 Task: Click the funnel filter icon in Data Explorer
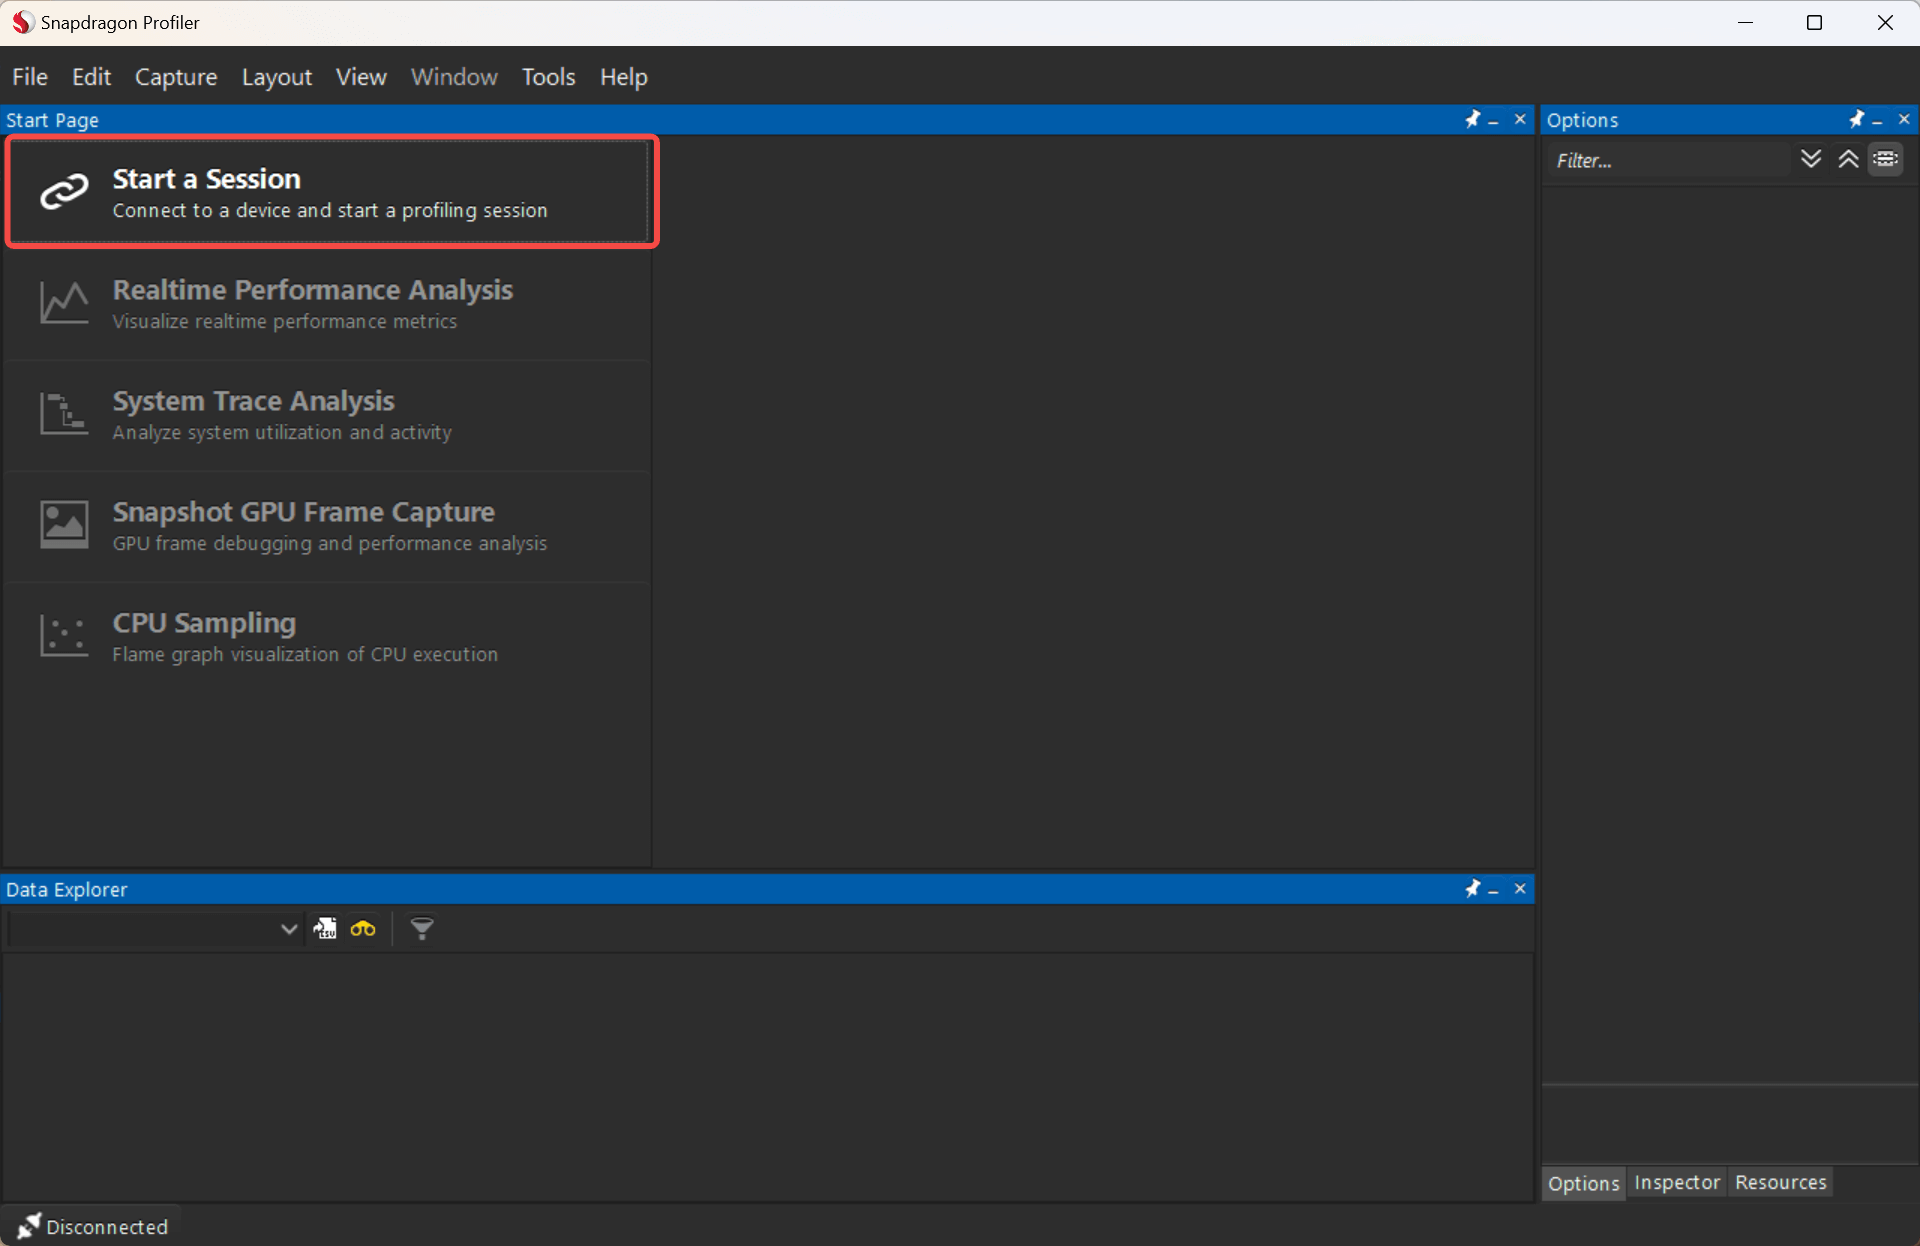[422, 929]
